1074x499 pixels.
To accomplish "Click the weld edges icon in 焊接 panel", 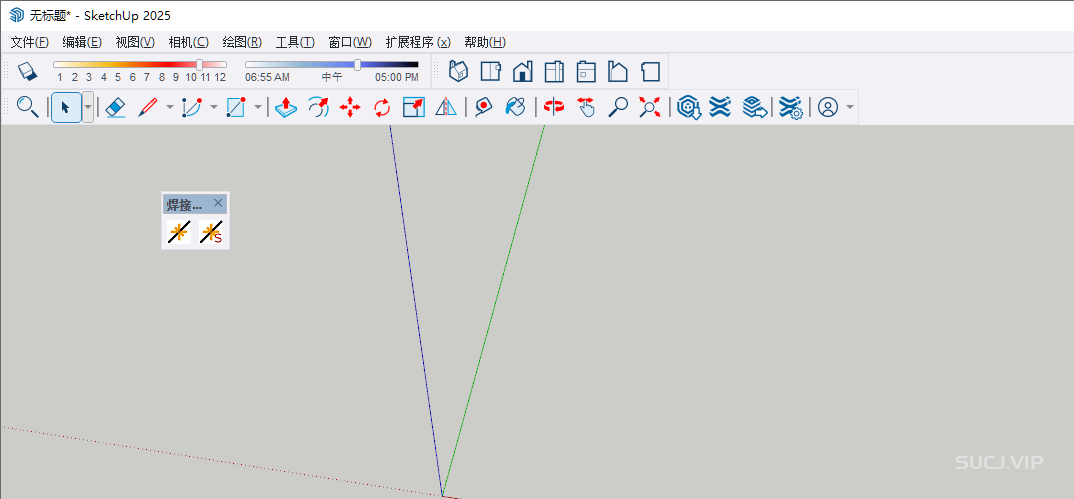I will coord(179,232).
